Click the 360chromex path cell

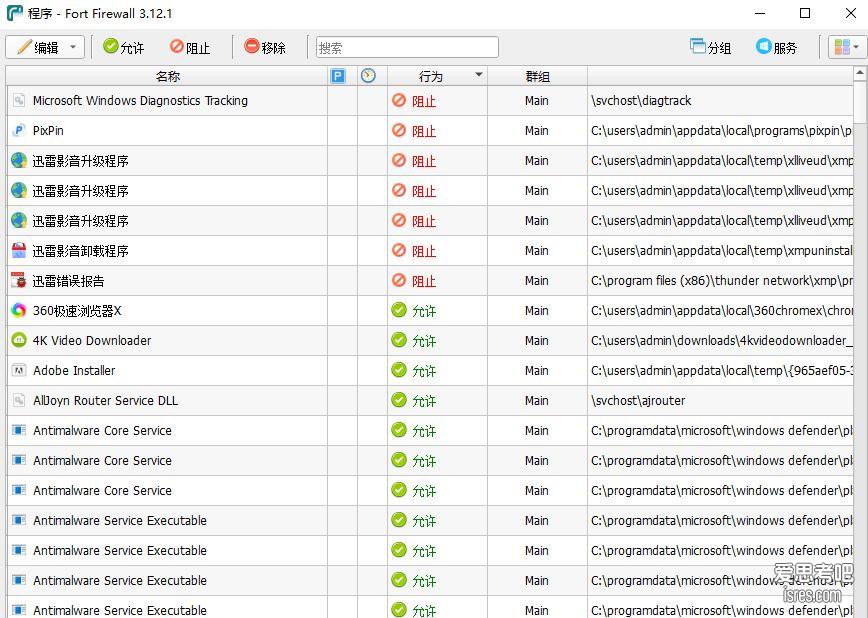point(721,311)
